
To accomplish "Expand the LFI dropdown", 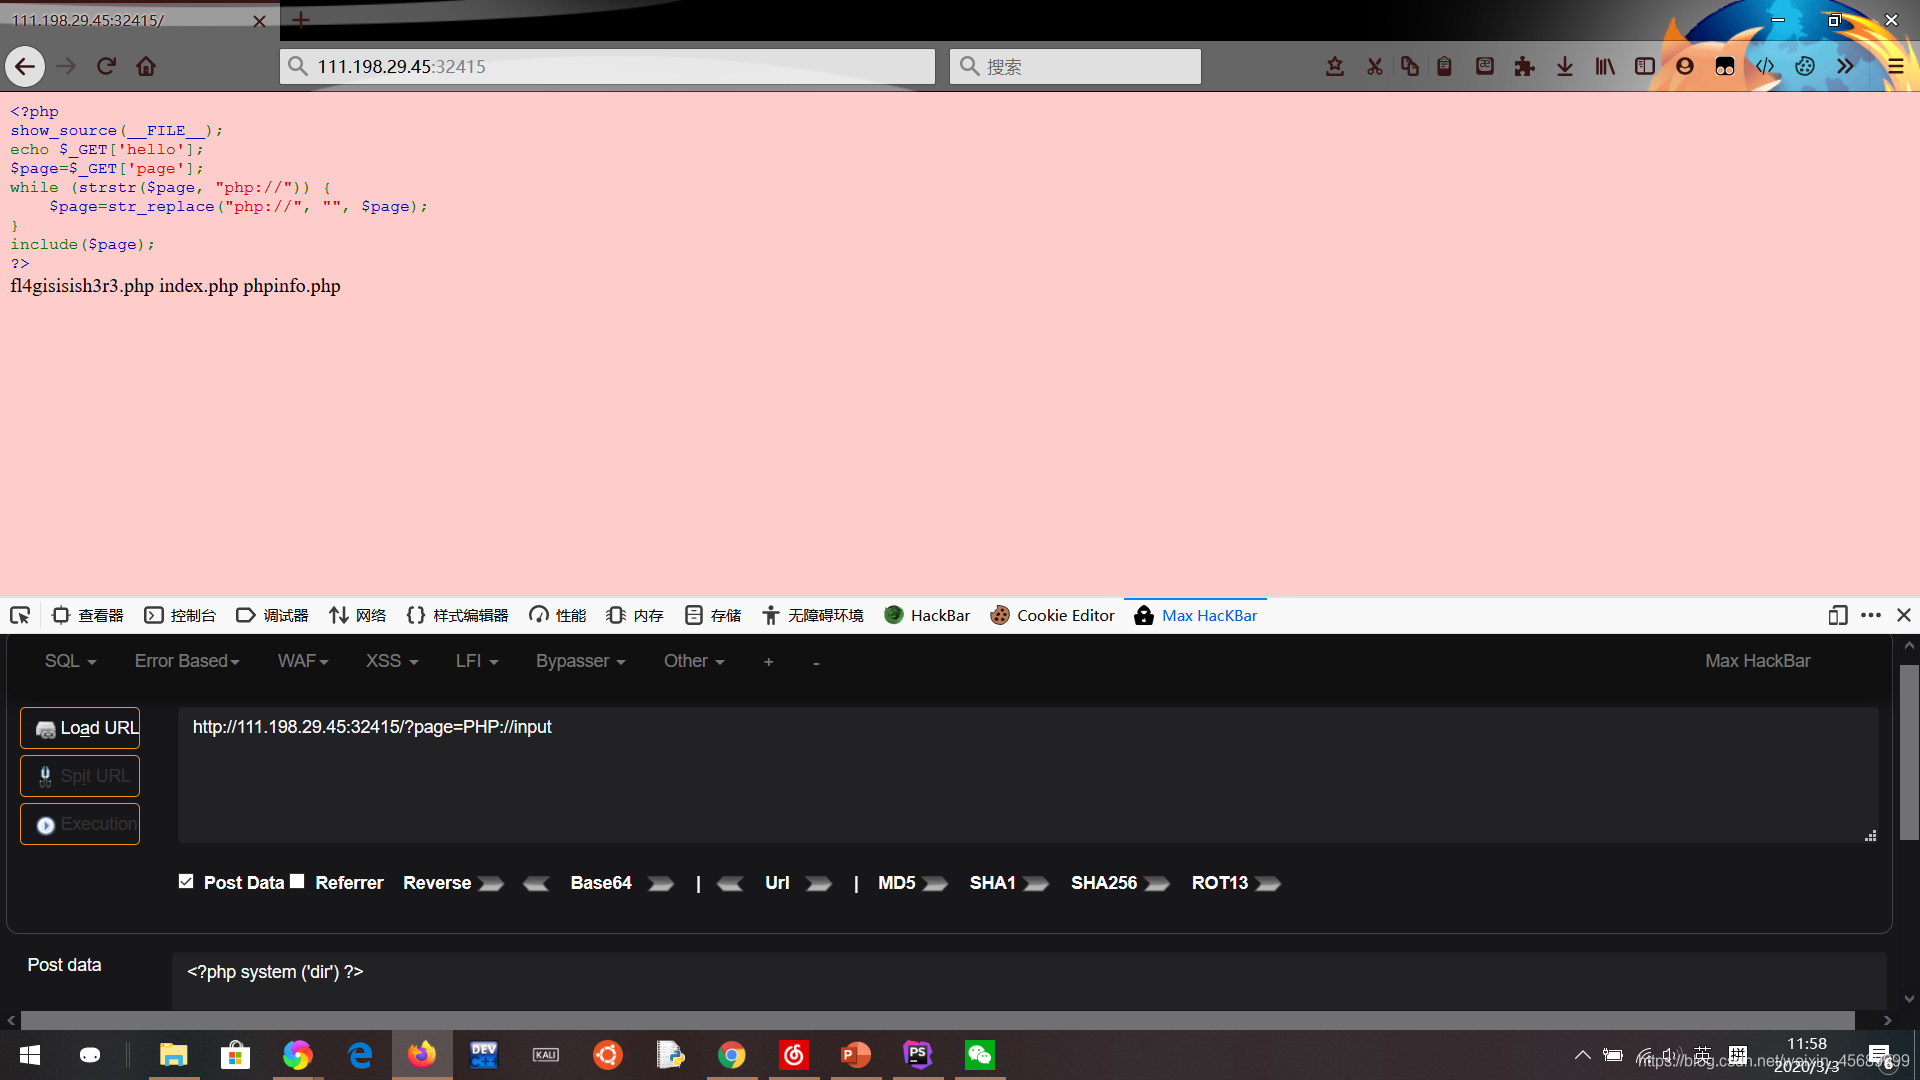I will tap(477, 661).
